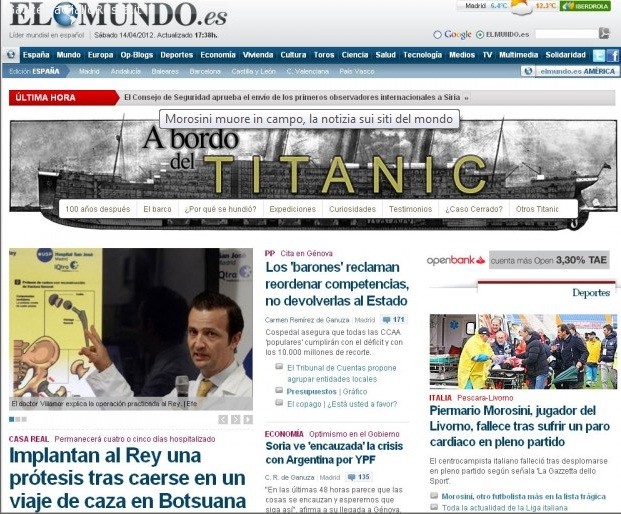Open the 'Soria ve encauzada' headline

coord(334,453)
